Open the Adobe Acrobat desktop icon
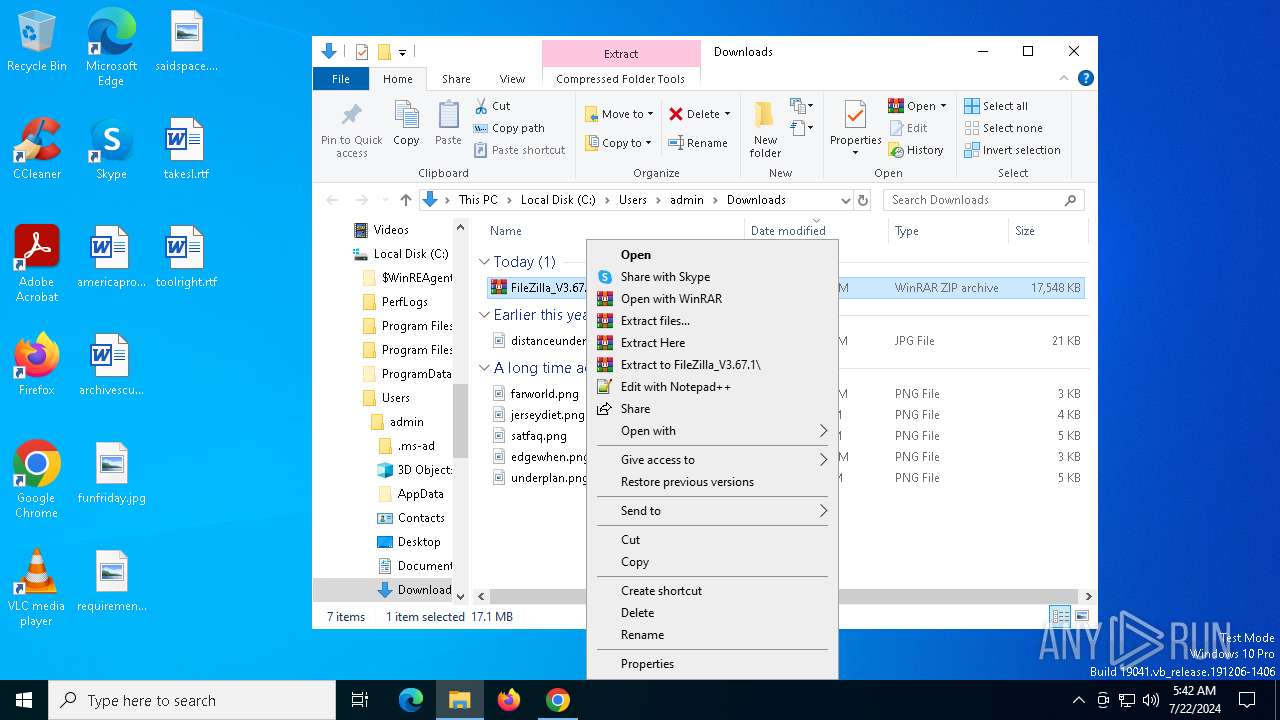This screenshot has height=720, width=1280. point(37,264)
